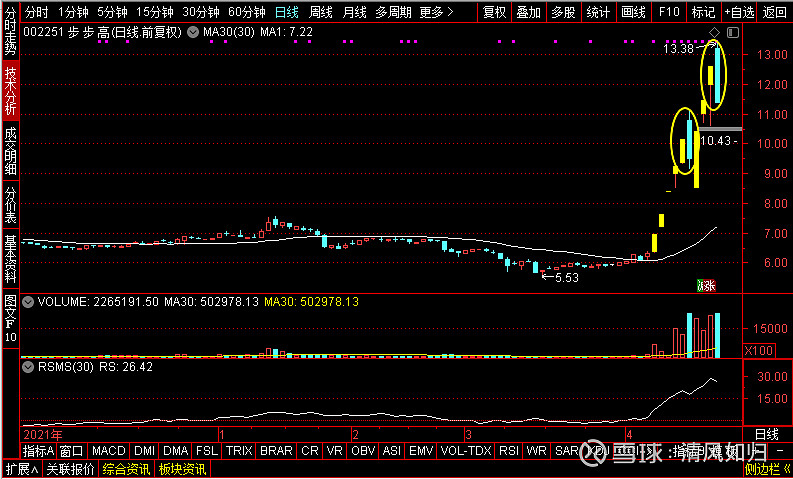Image resolution: width=793 pixels, height=479 pixels.
Task: Open the 图文F10 side panel
Action: coord(10,317)
